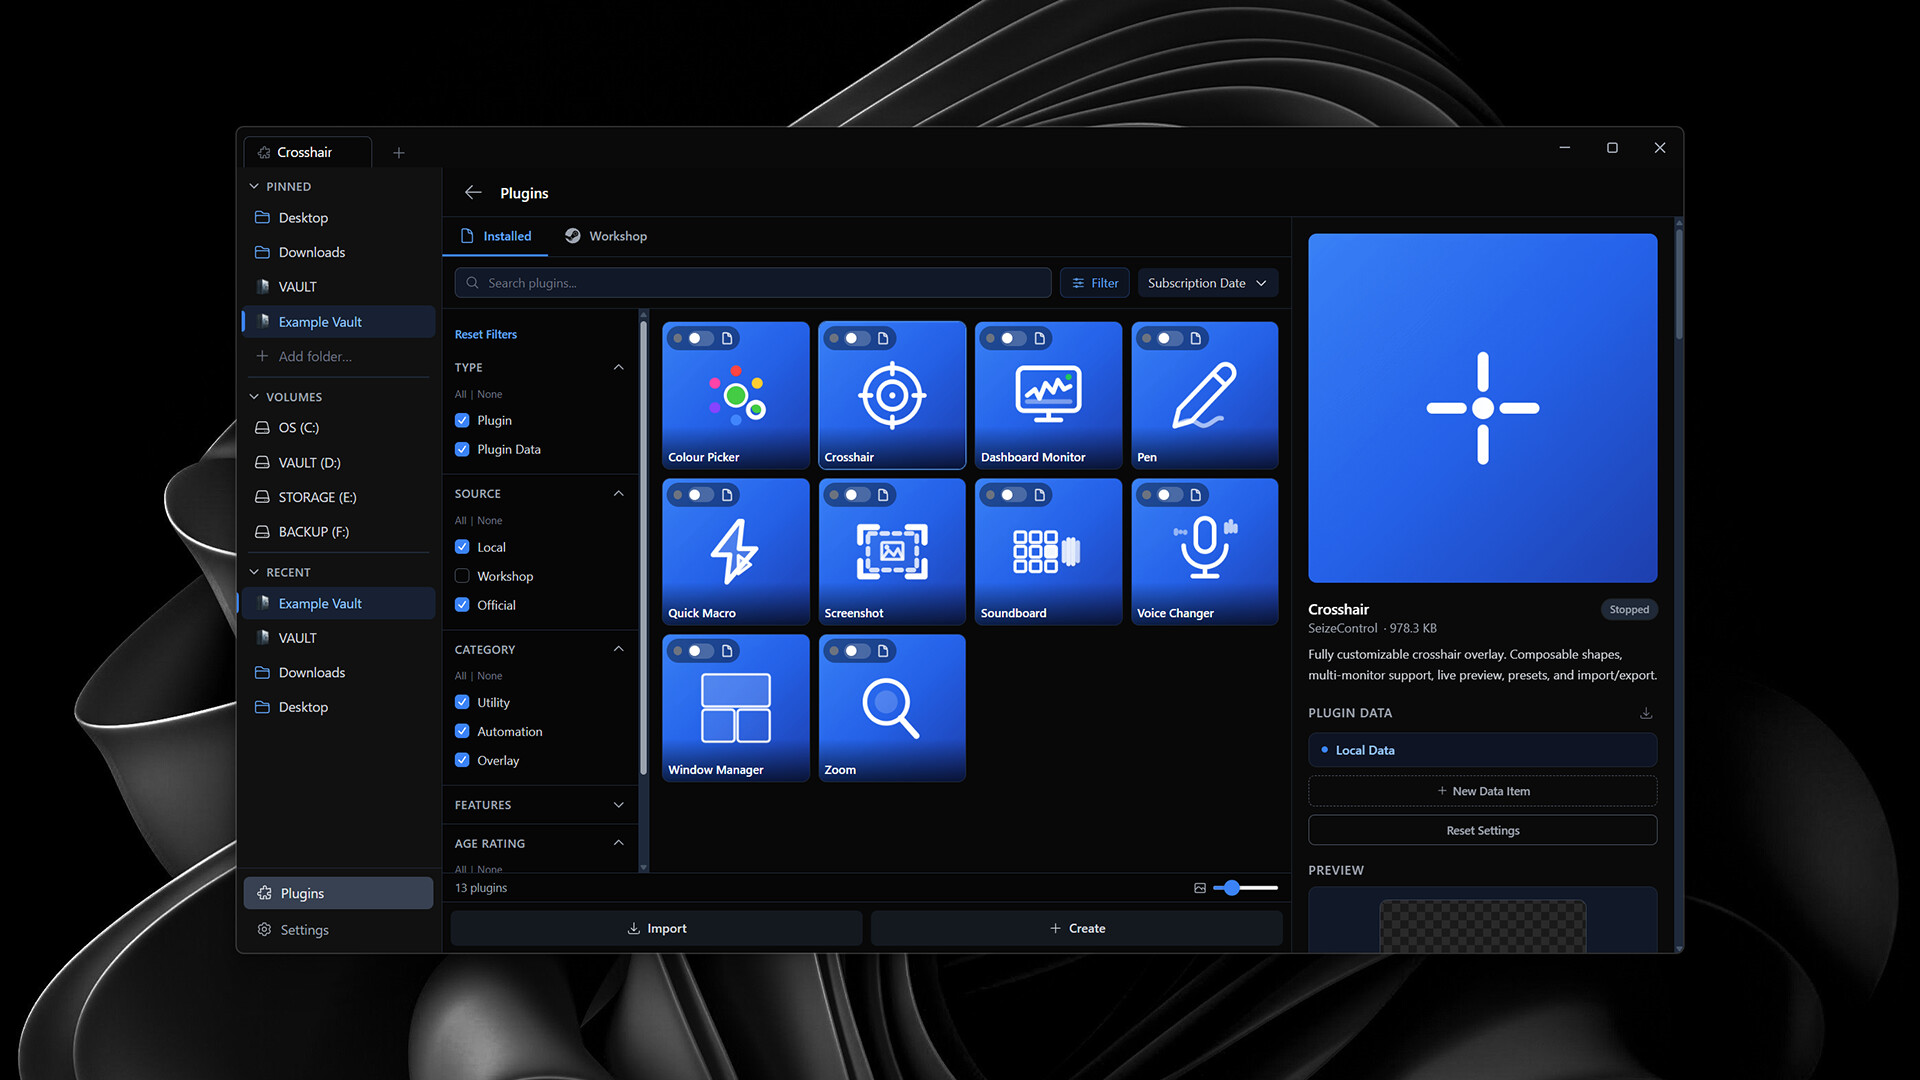Open the Subscription Date sort dropdown

[x=1207, y=283]
